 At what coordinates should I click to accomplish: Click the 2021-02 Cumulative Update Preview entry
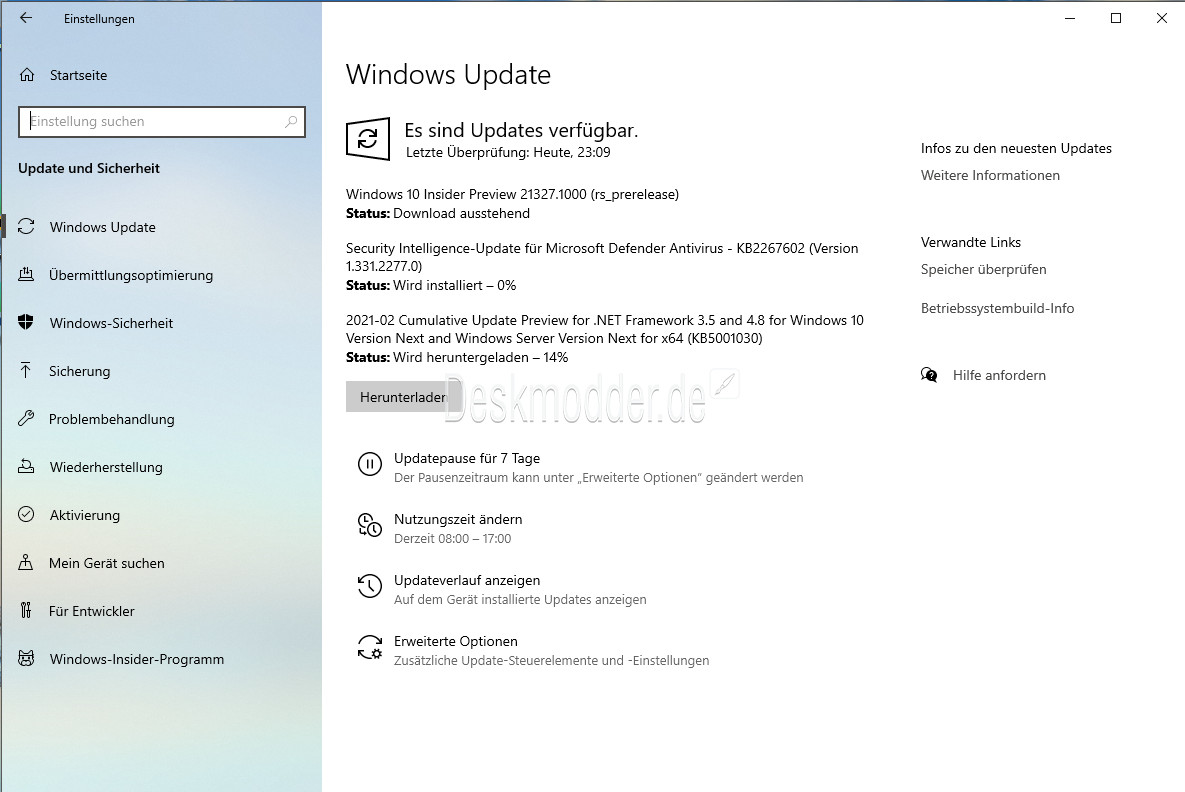point(605,329)
